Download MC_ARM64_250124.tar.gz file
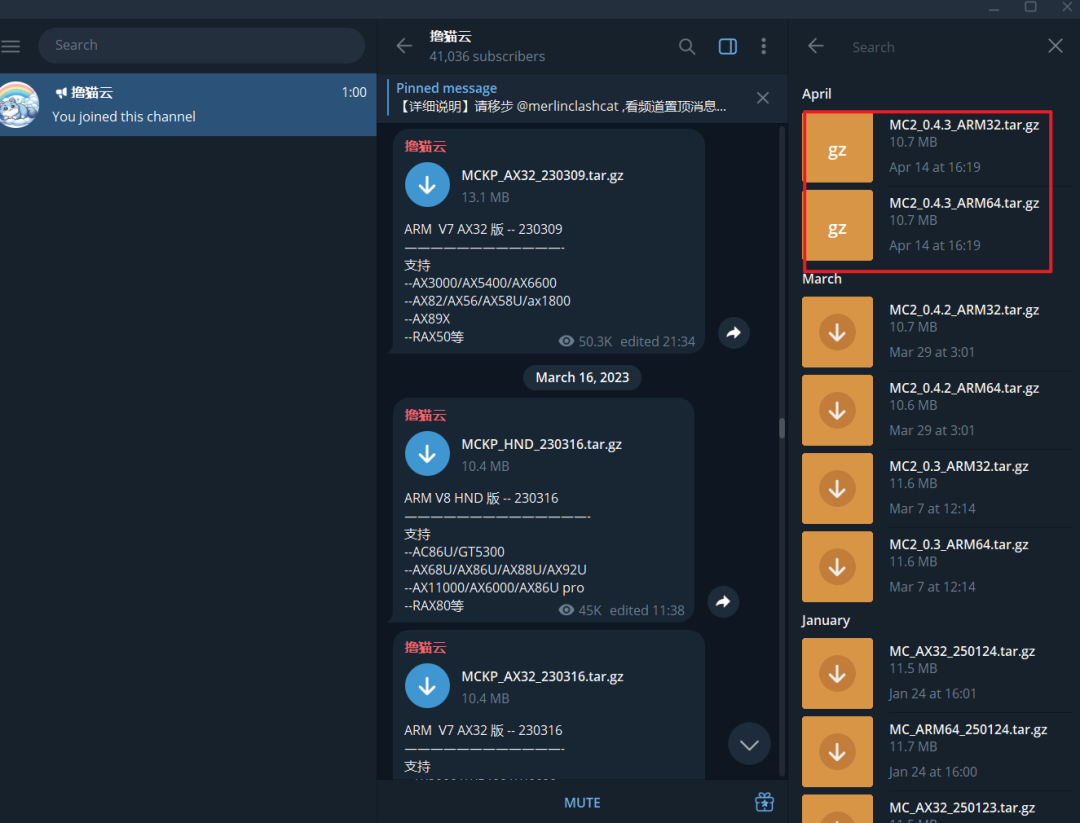This screenshot has width=1080, height=823. click(x=837, y=751)
